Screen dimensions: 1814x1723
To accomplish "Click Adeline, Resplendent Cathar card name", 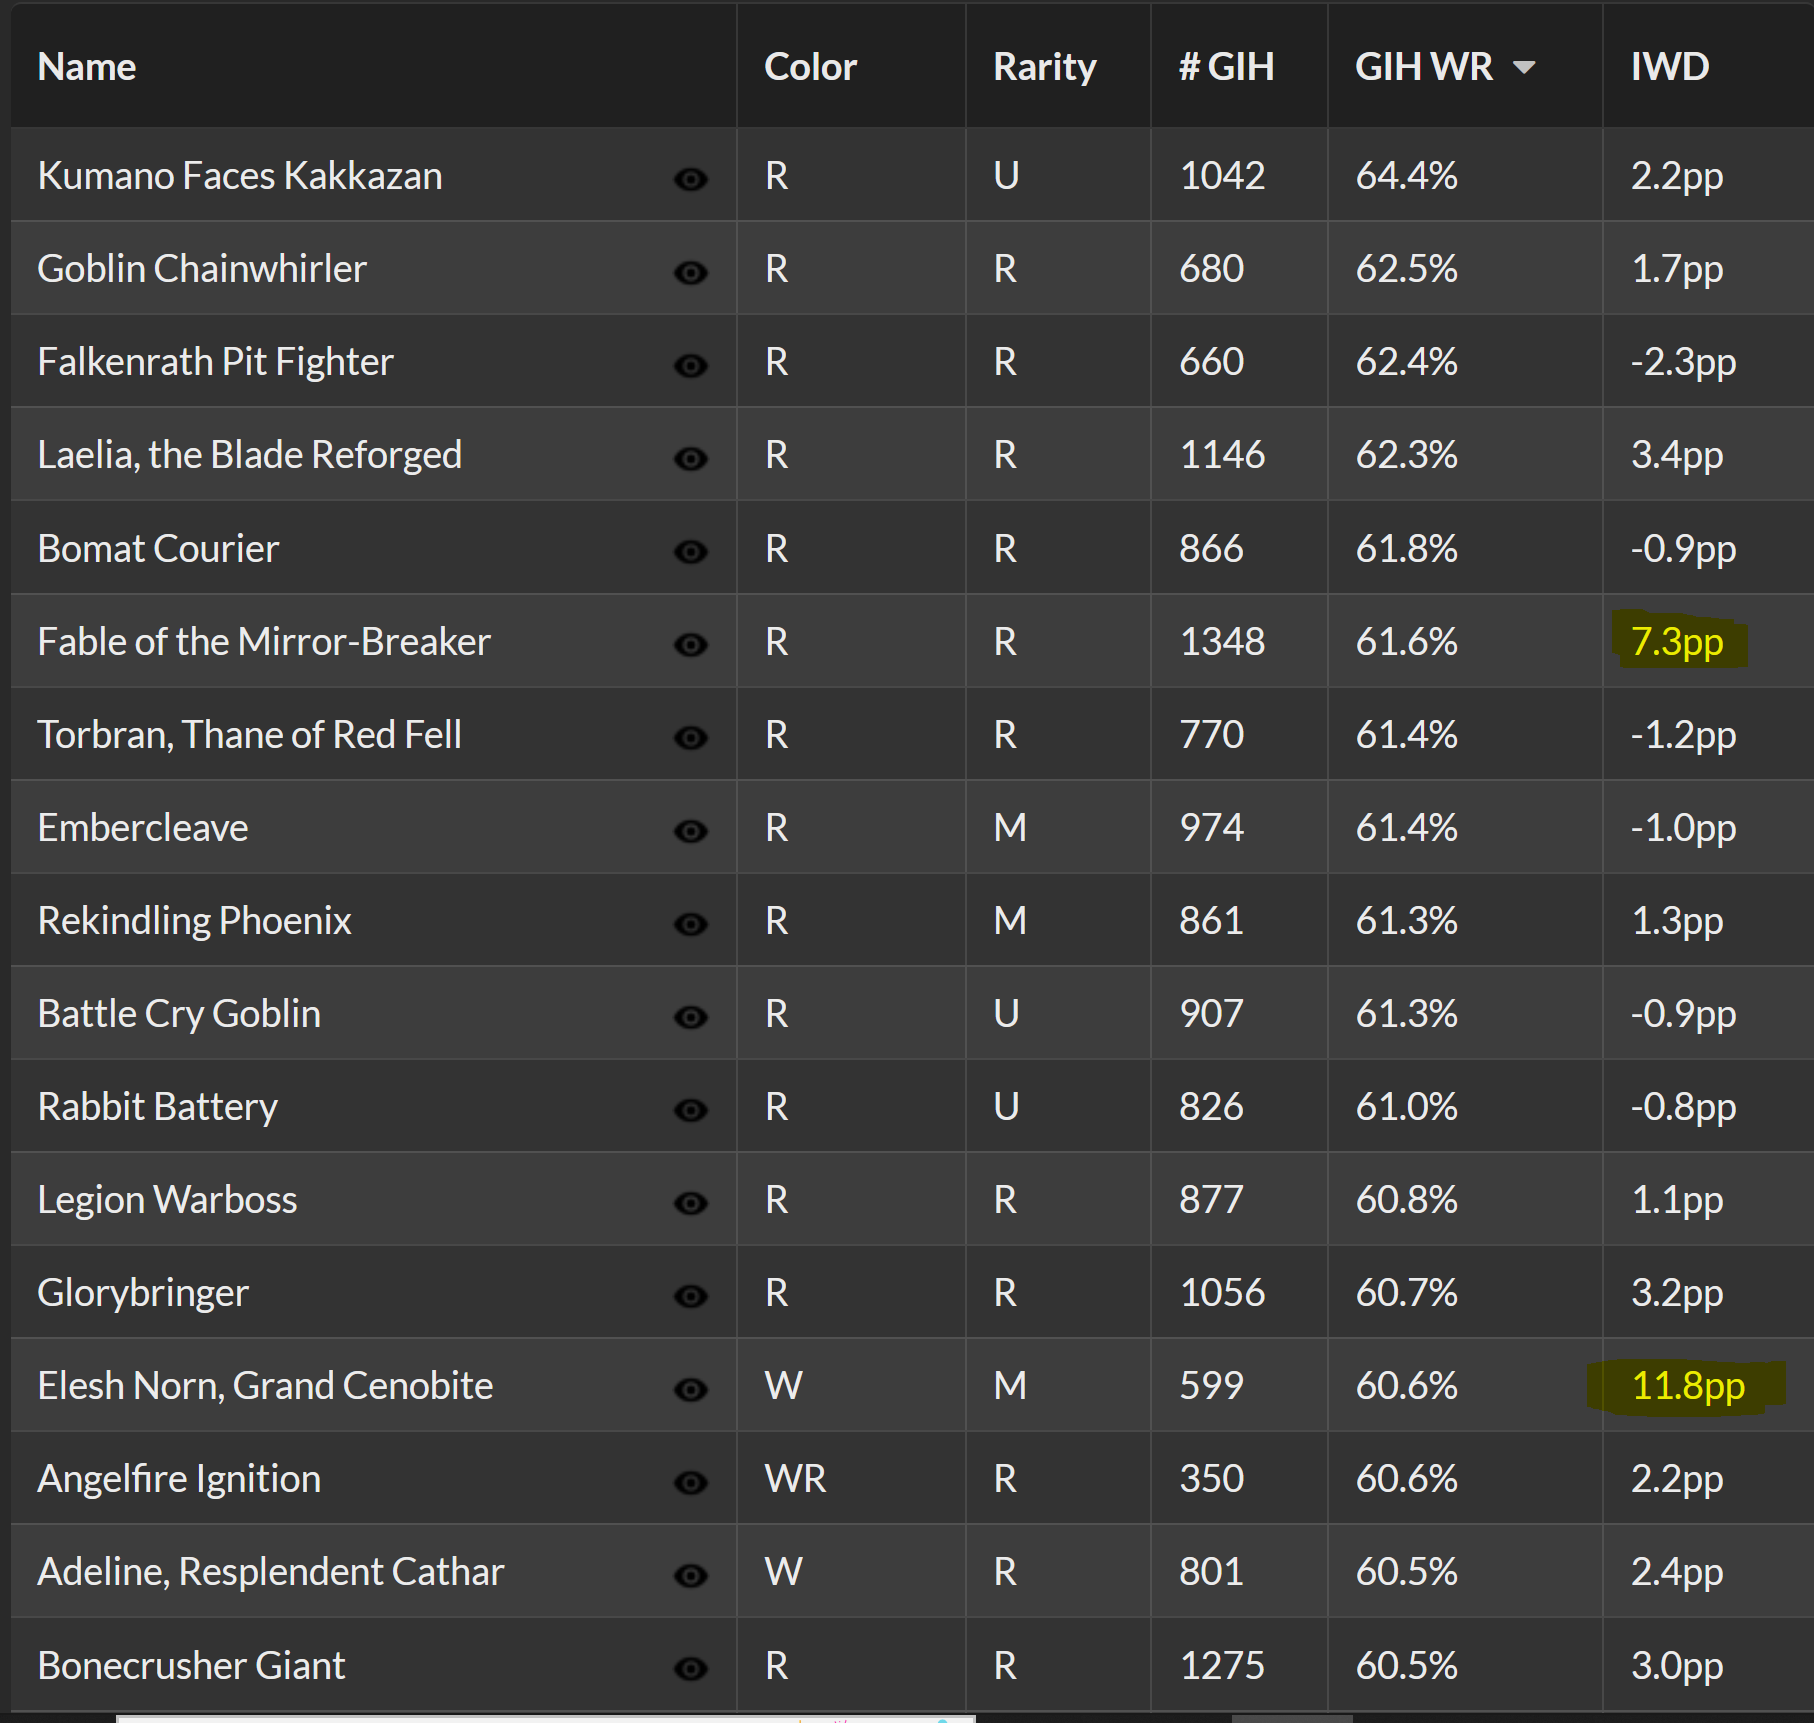I will [270, 1572].
